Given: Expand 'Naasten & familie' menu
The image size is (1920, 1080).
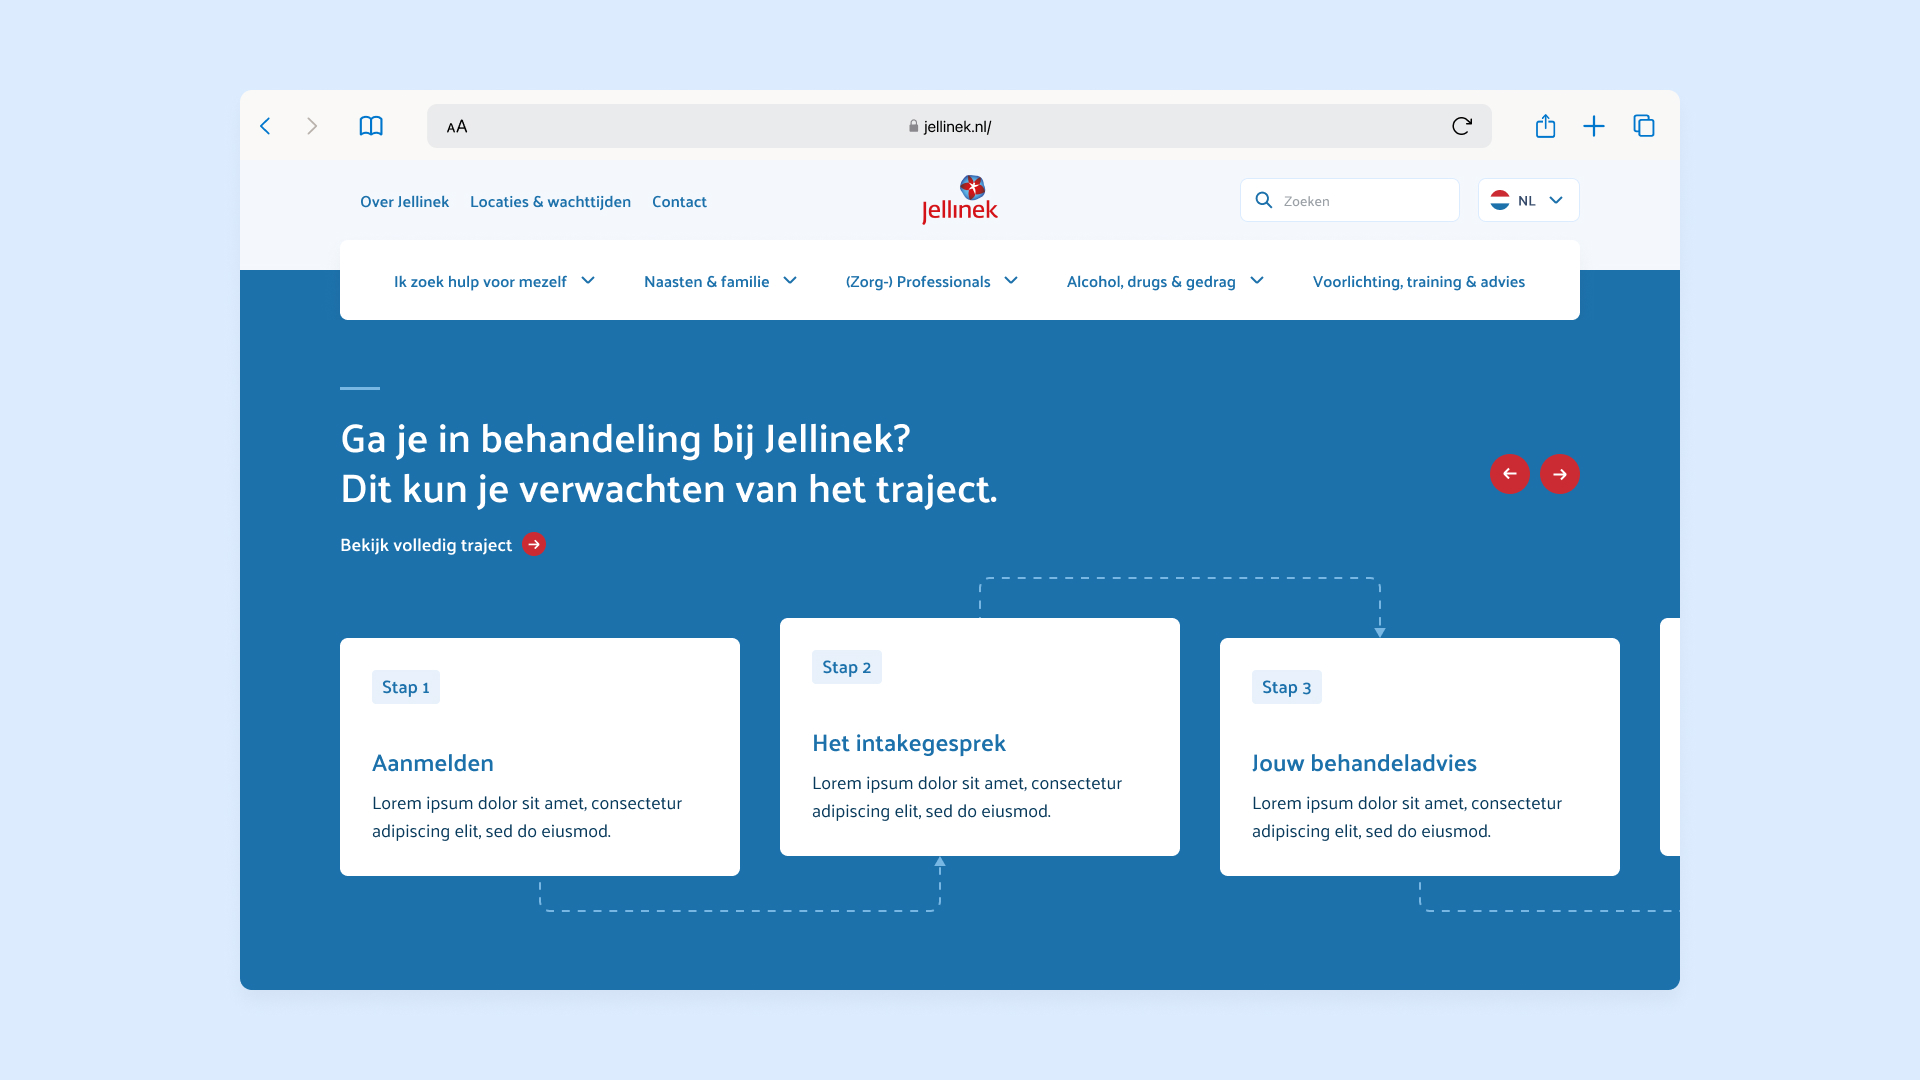Looking at the screenshot, I should point(720,282).
